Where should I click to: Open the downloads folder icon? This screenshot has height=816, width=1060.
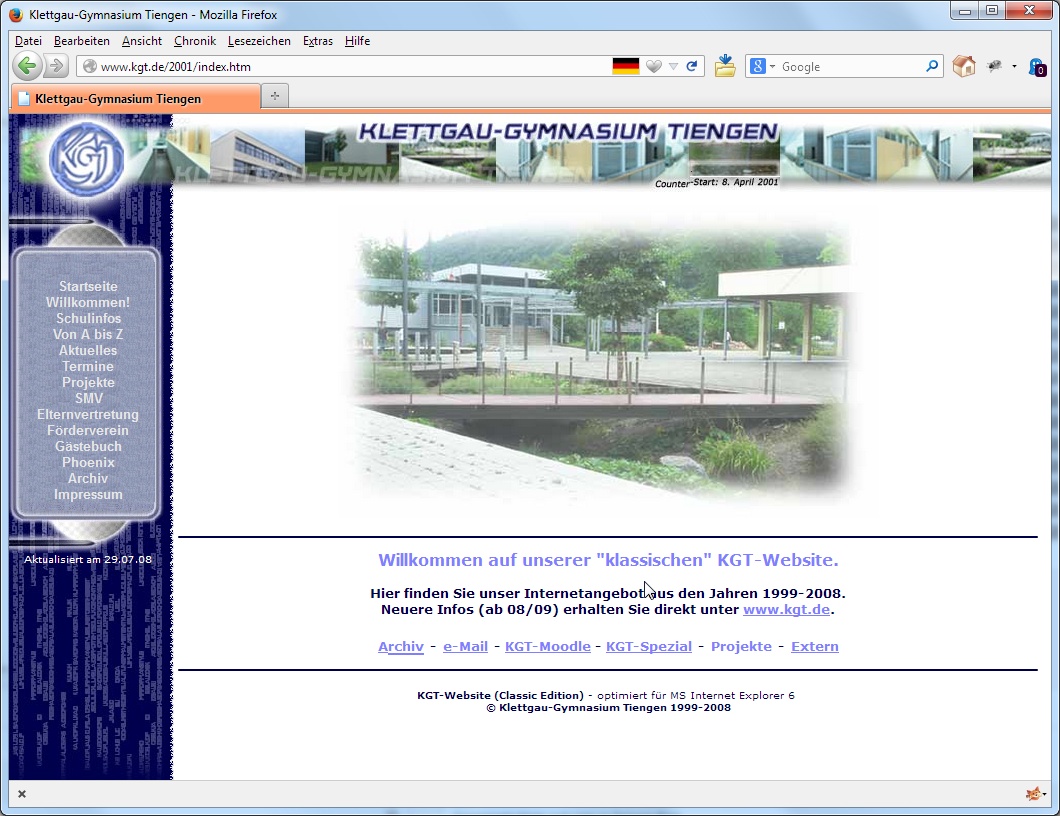725,66
